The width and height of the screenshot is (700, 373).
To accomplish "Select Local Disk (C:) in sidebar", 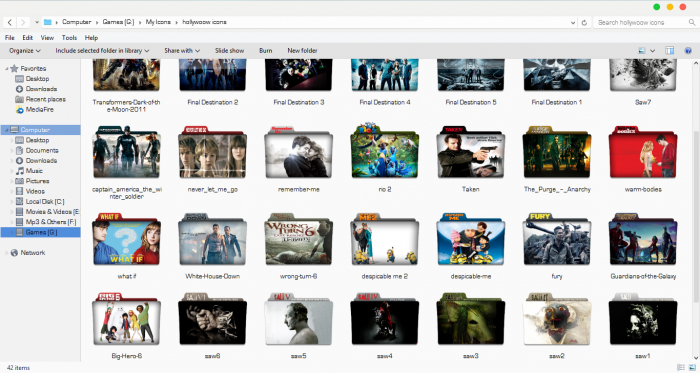I will (40, 201).
